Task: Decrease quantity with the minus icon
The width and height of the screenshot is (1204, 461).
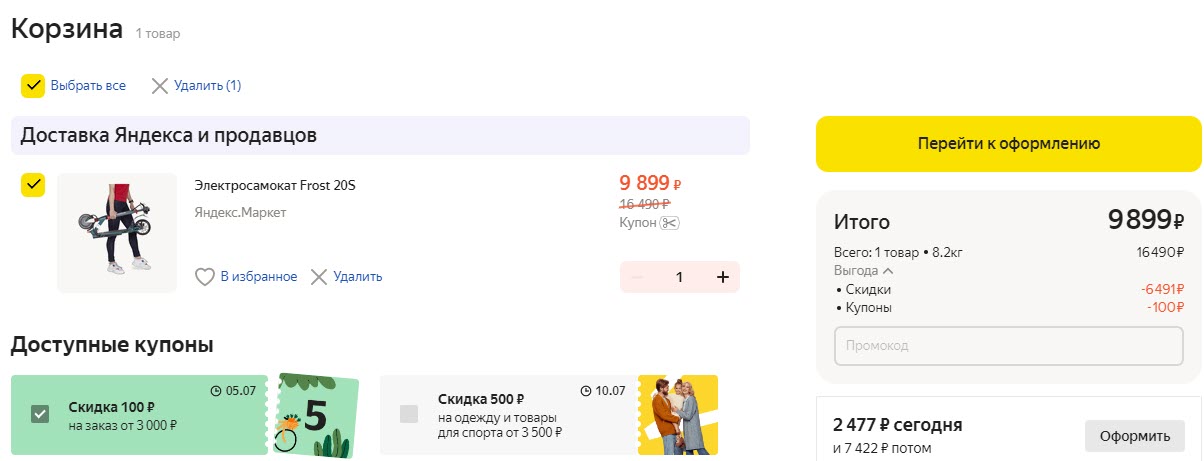Action: 638,277
